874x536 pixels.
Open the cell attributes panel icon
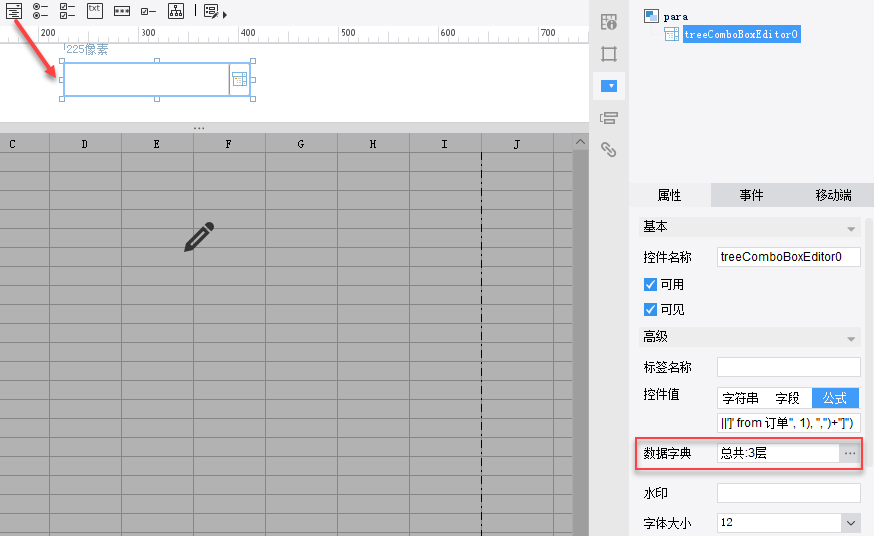point(609,22)
